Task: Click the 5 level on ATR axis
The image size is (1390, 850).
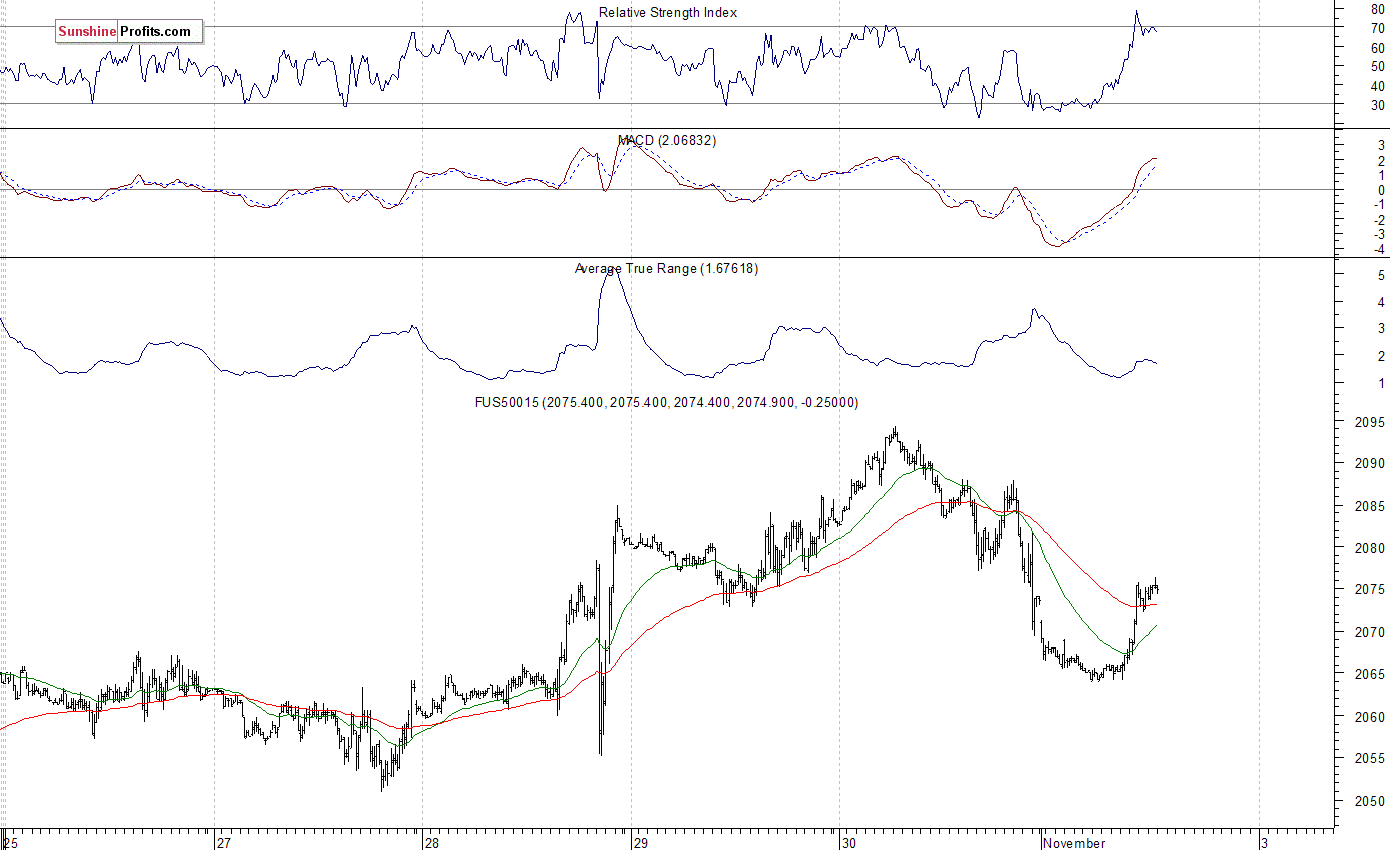Action: (1381, 274)
